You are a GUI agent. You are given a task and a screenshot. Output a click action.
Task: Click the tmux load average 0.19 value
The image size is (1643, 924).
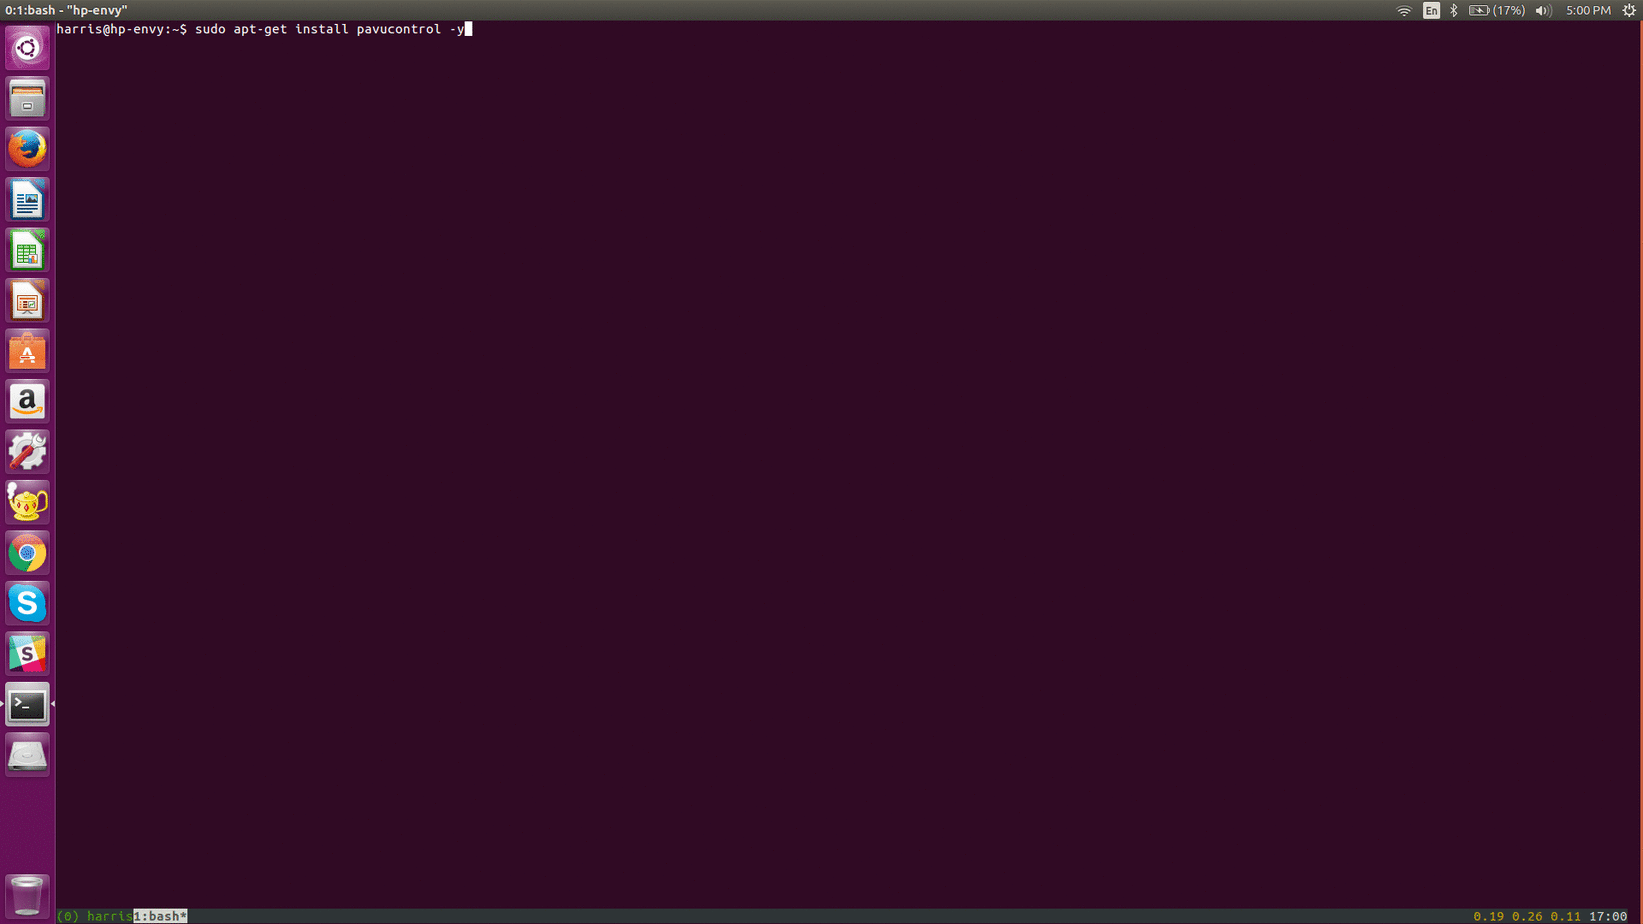[x=1488, y=916]
